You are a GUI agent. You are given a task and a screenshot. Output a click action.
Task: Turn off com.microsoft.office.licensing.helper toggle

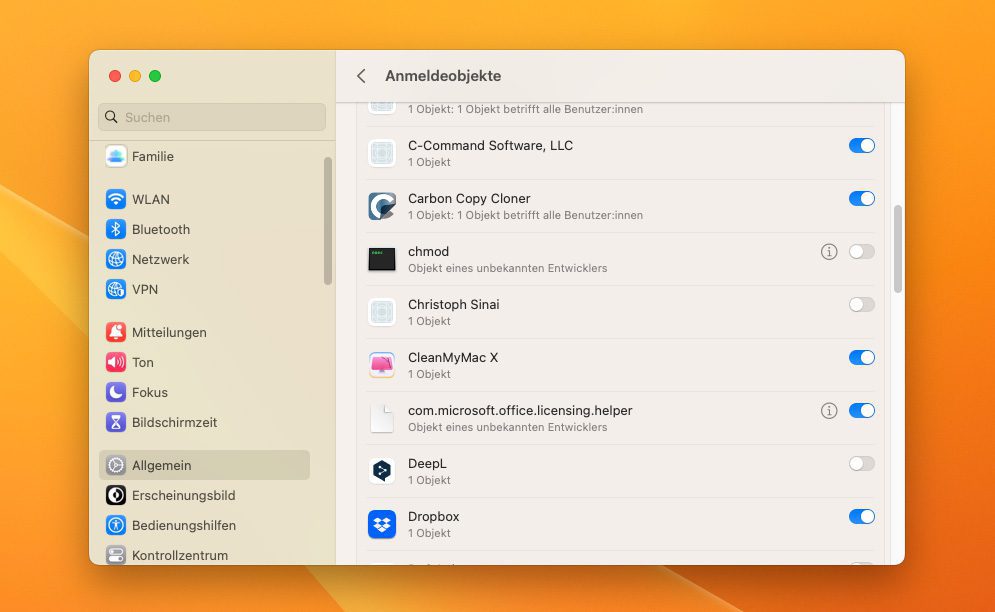[862, 411]
